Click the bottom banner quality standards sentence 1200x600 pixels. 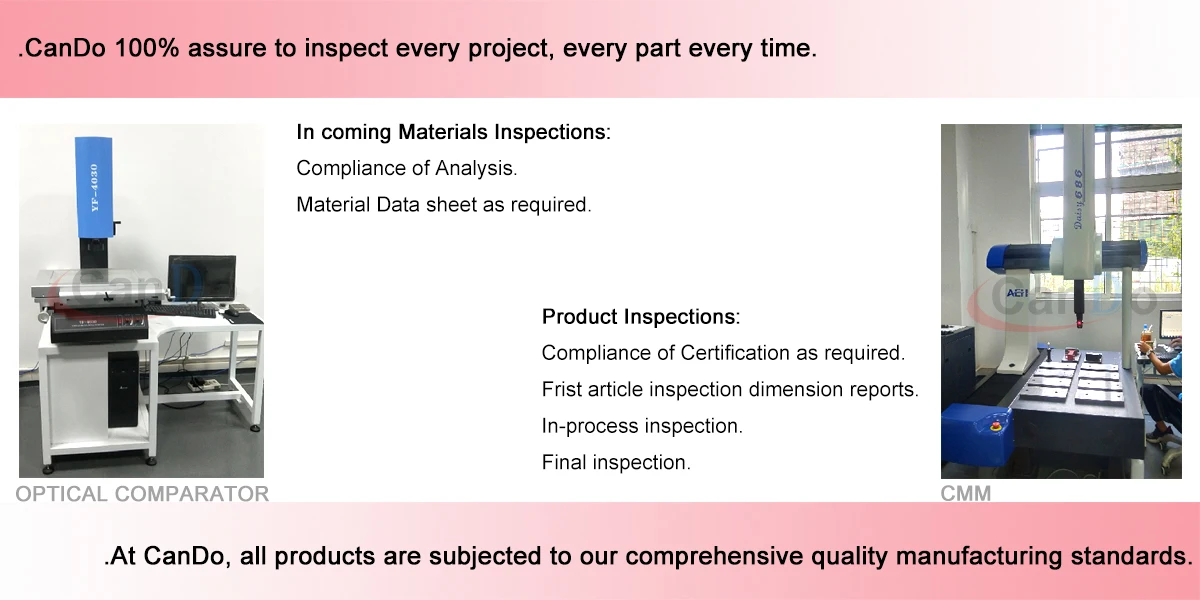point(648,556)
